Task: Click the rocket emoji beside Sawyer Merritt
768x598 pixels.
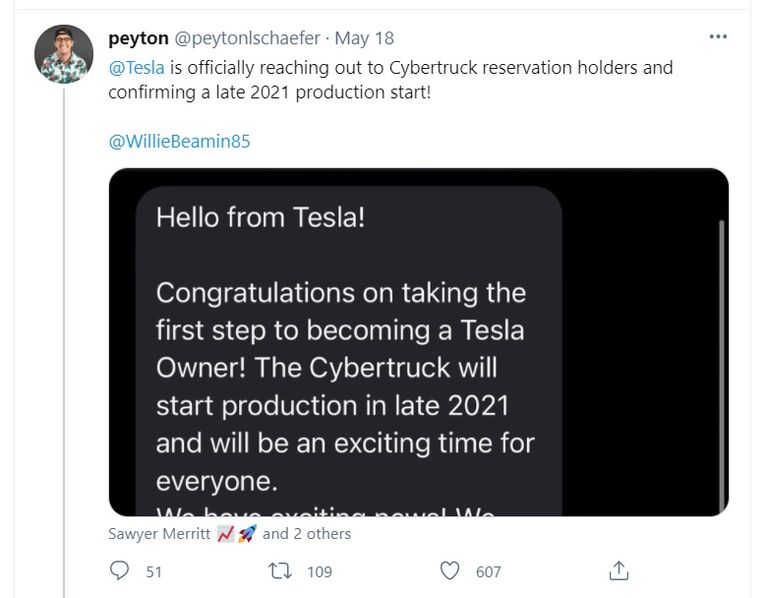Action: click(246, 534)
